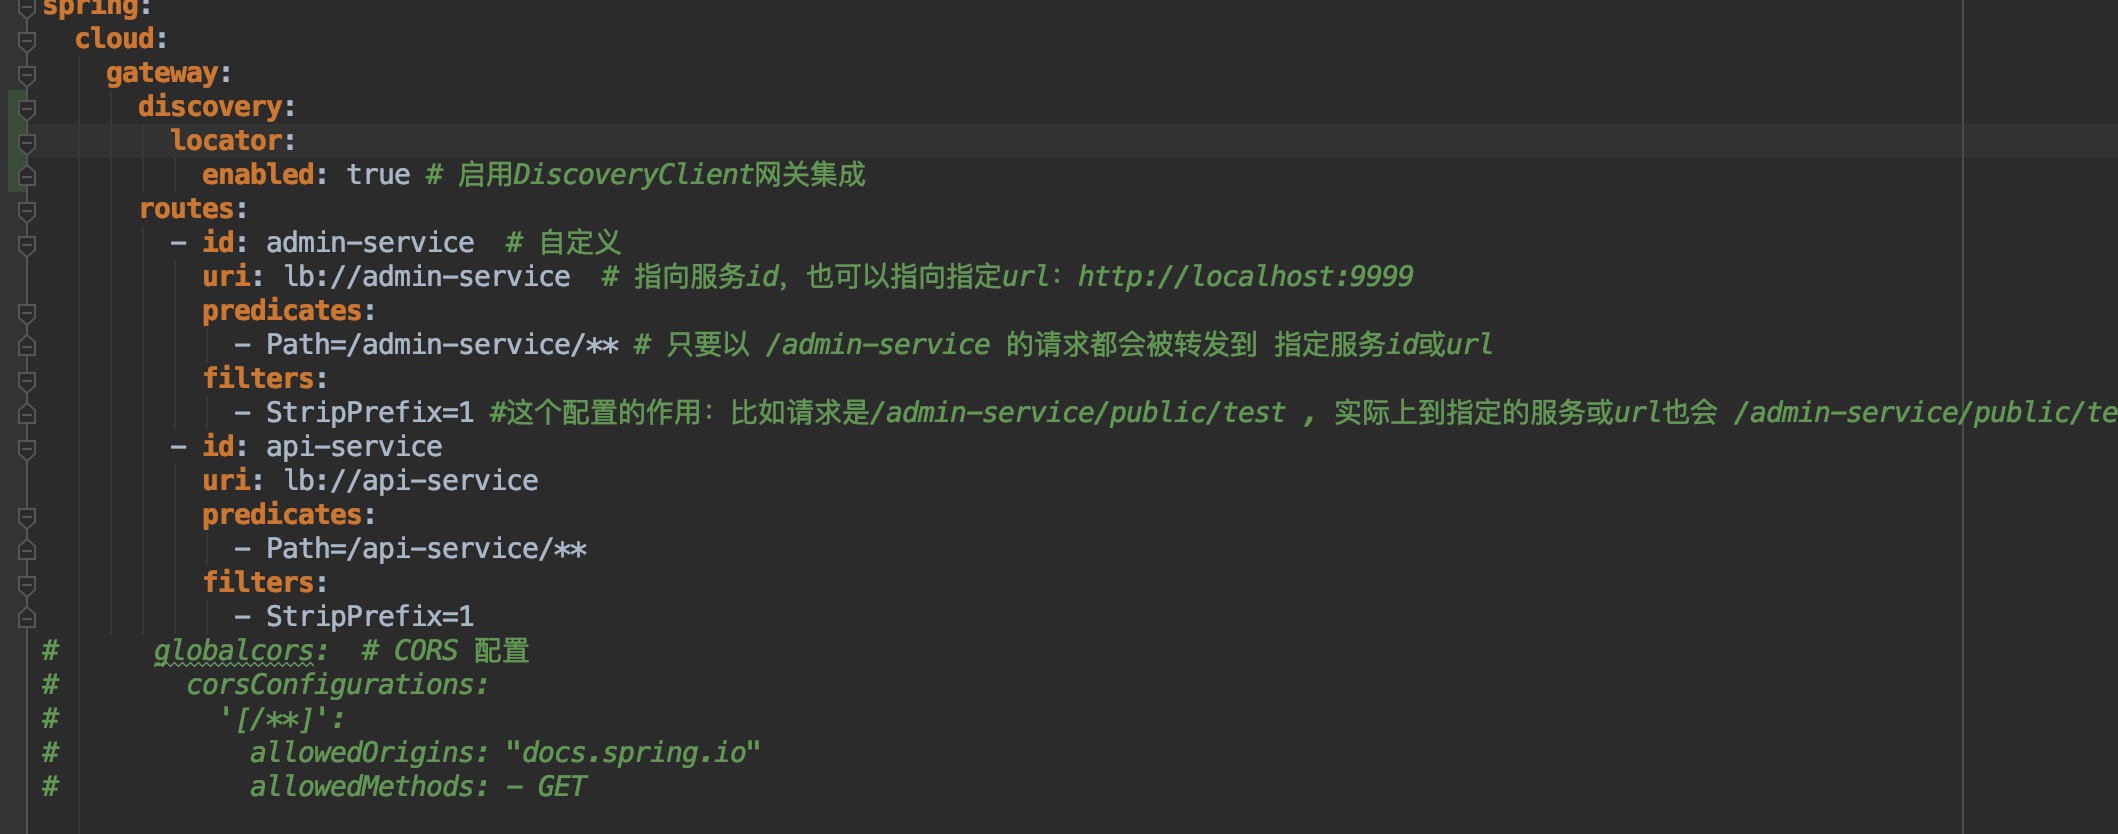2118x834 pixels.
Task: Collapse the routes section fold marker
Action: click(x=27, y=211)
